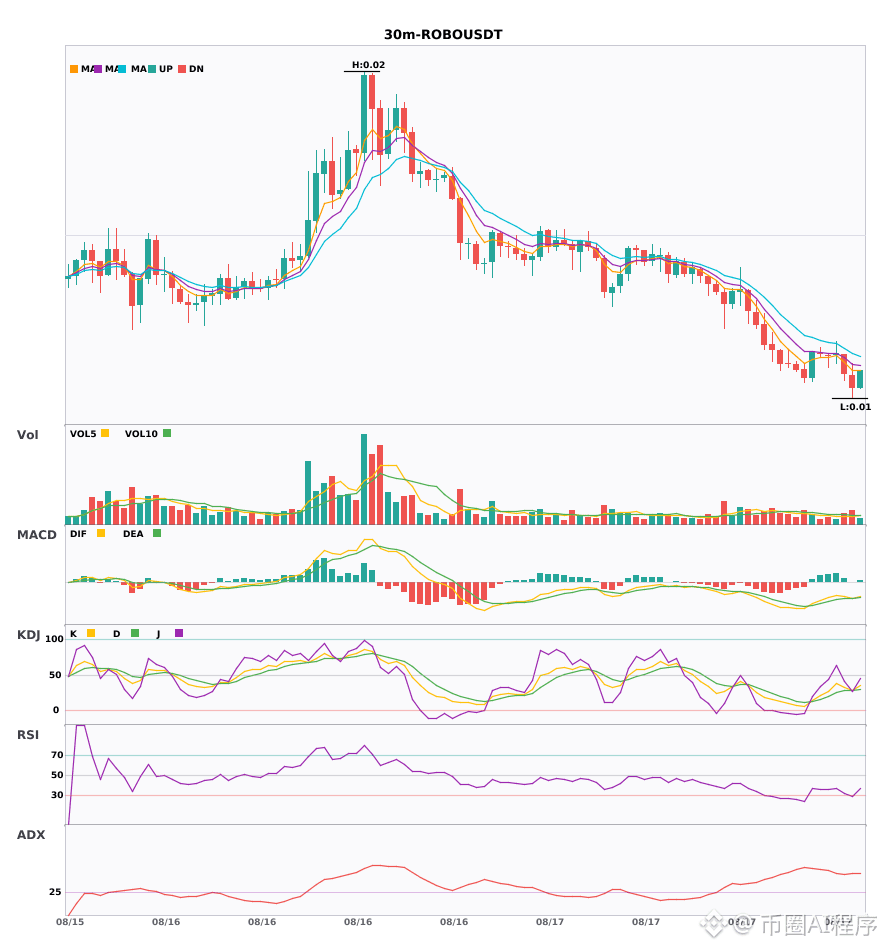Screen dimensions: 885x950
Task: Click the Vol panel label
Action: [27, 435]
